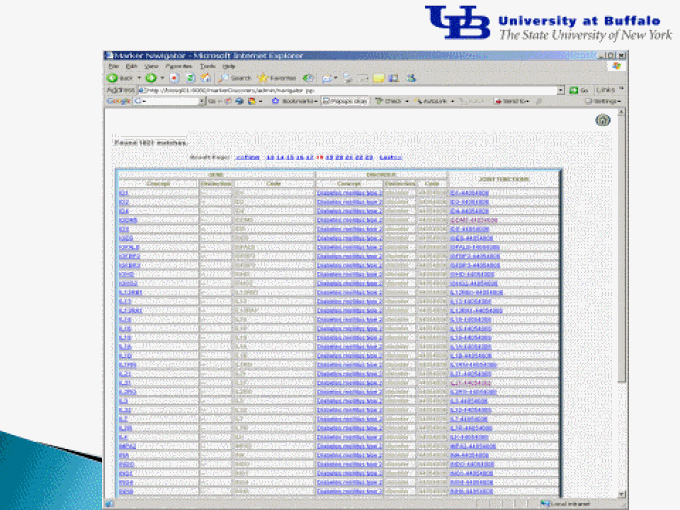Open the Search toolbar button
680x510 pixels.
point(235,77)
